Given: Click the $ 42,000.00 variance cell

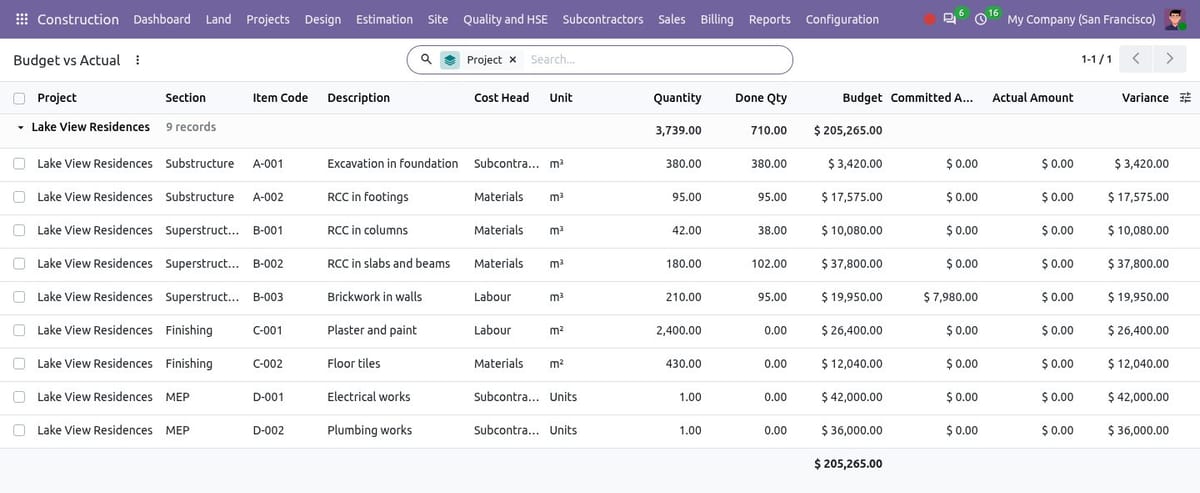Looking at the screenshot, I should 1138,397.
